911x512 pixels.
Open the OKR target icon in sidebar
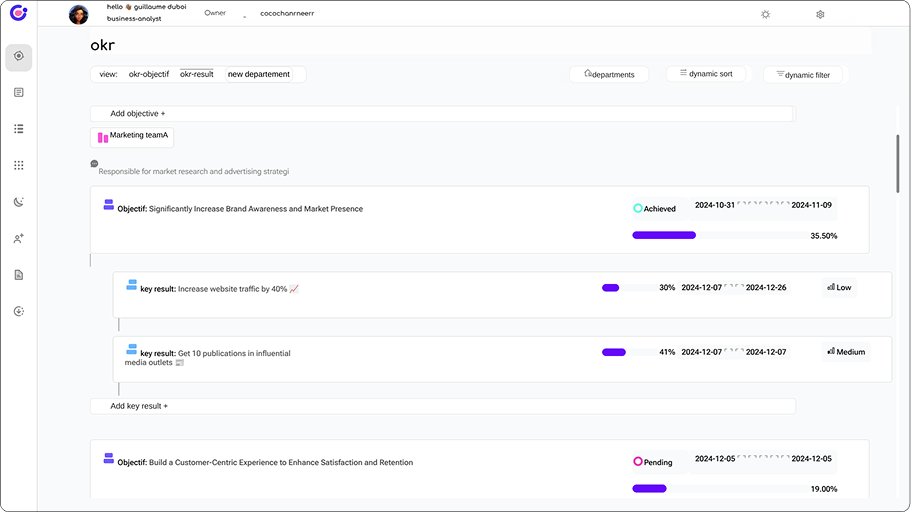point(19,56)
